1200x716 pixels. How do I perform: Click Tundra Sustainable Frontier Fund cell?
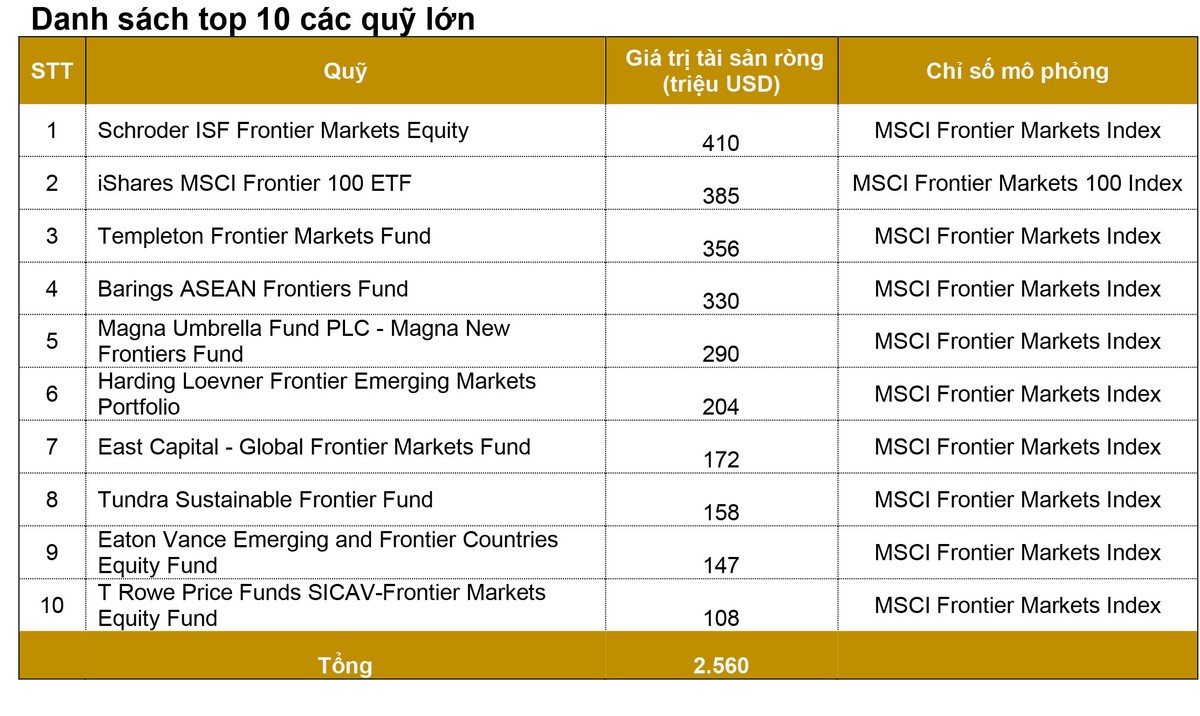coord(265,500)
